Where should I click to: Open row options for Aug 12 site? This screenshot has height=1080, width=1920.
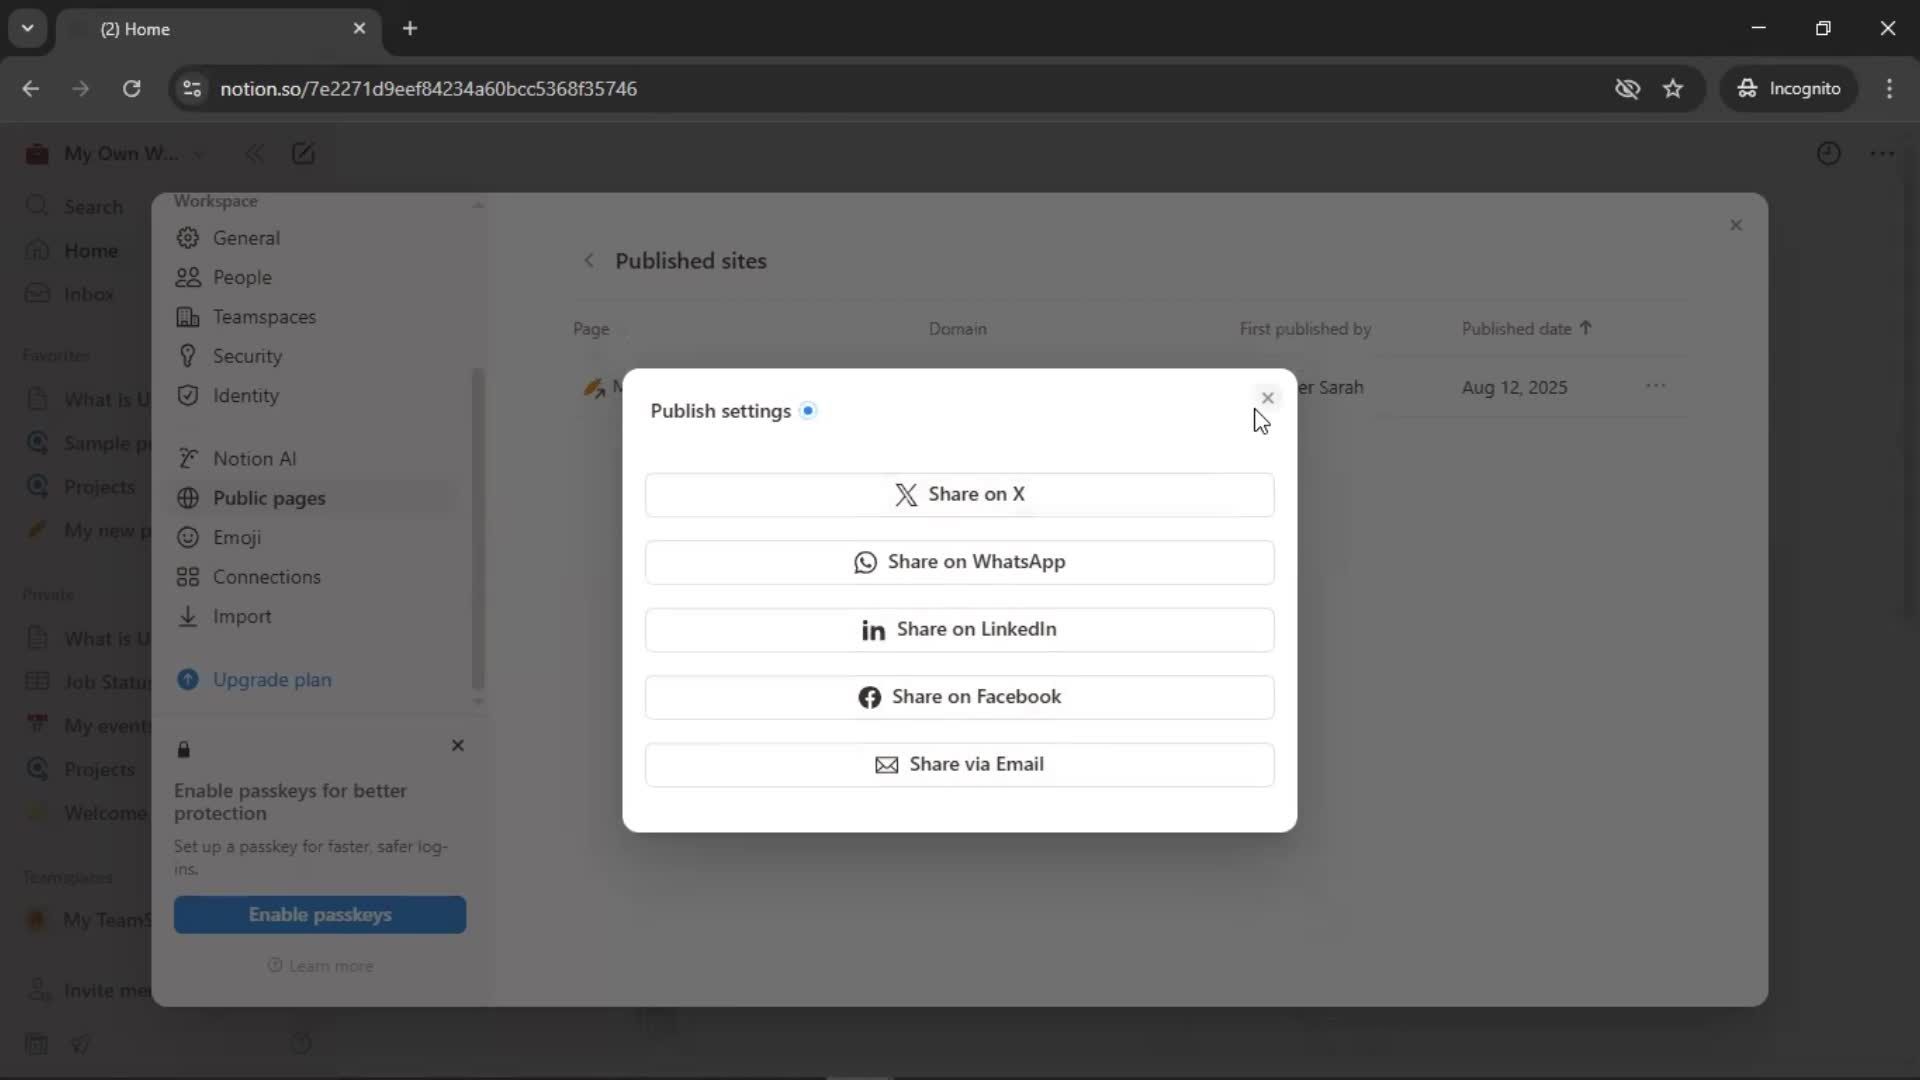point(1655,387)
